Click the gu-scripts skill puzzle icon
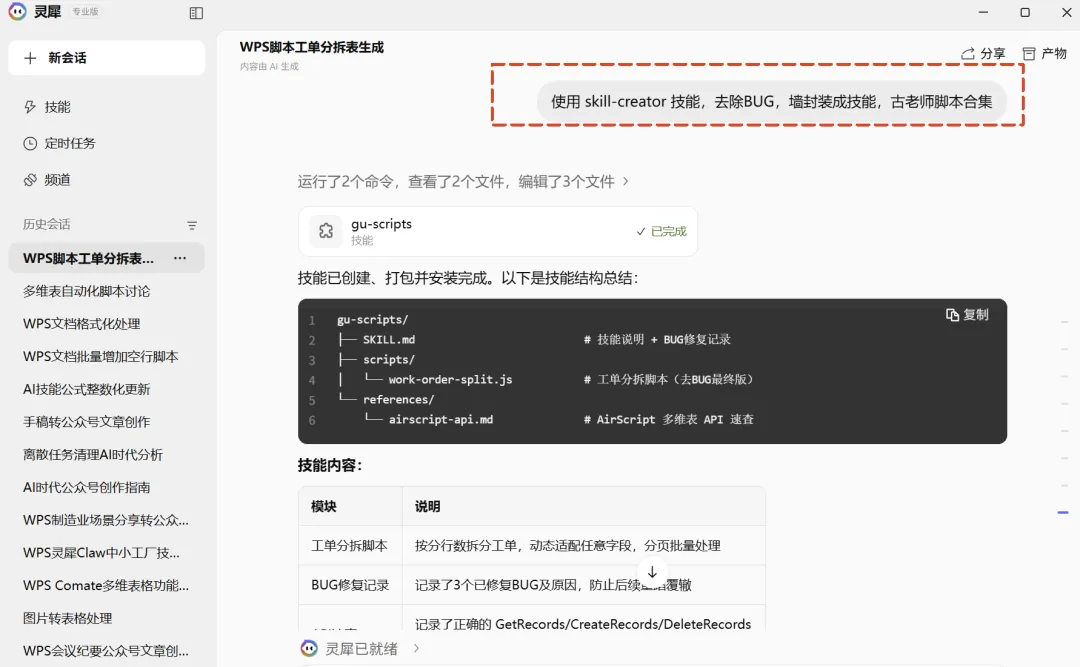 click(x=326, y=231)
